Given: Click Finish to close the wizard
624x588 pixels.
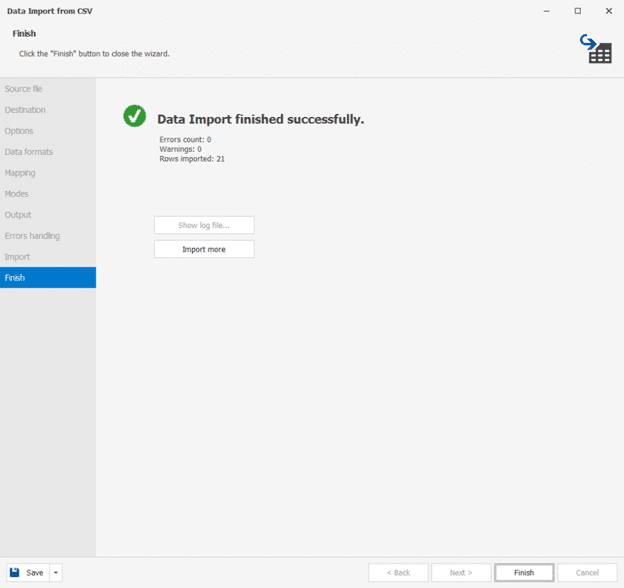Looking at the screenshot, I should coord(524,573).
